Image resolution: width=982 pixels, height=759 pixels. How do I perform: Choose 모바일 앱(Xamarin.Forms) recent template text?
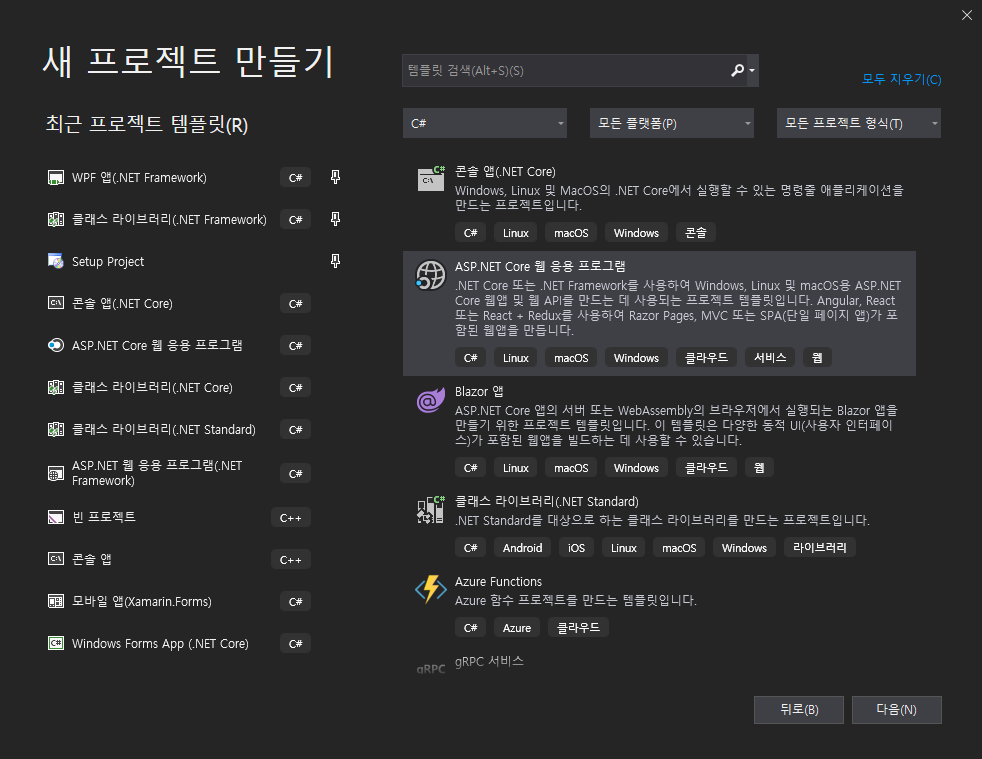tap(142, 602)
